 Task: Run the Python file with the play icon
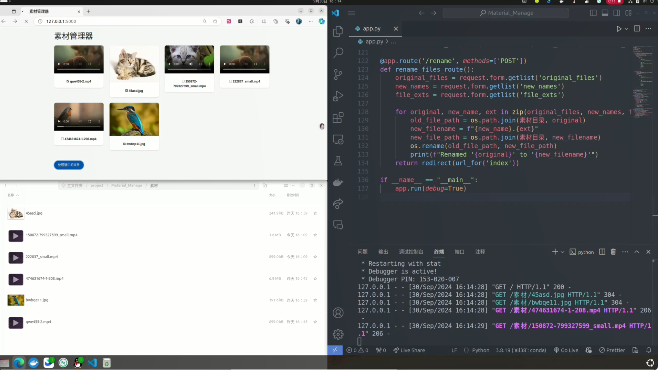pyautogui.click(x=619, y=29)
